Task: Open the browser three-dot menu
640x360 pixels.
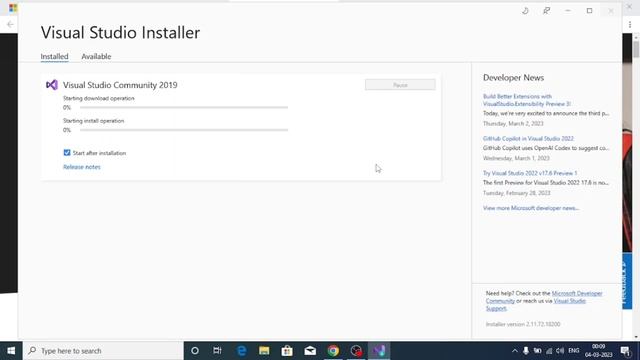Action: [630, 25]
